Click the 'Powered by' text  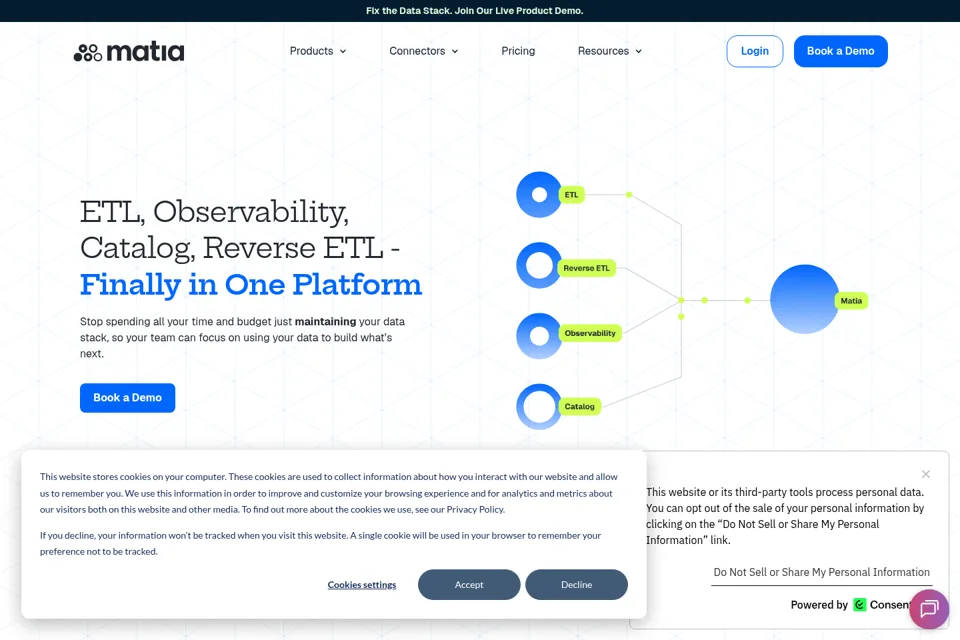[x=819, y=605]
